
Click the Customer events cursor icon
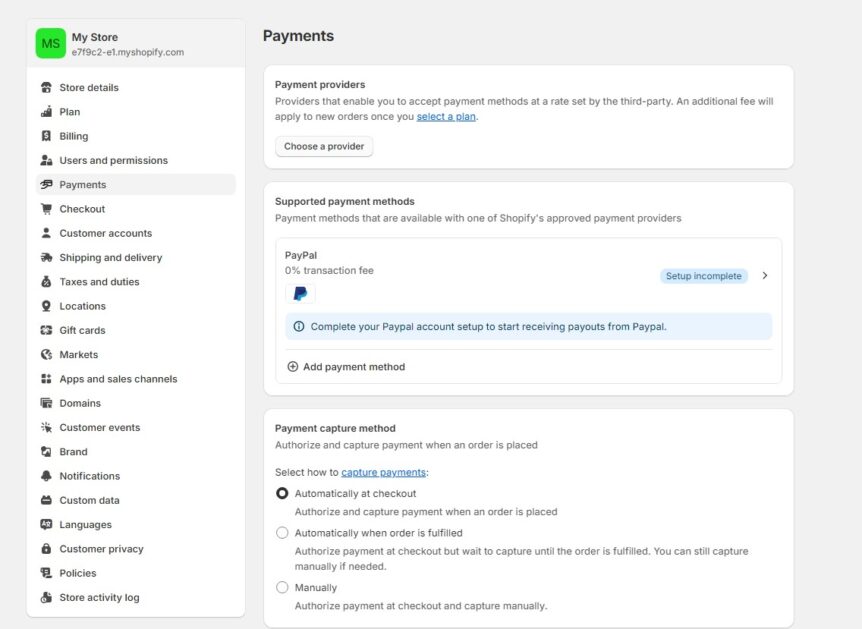(46, 427)
